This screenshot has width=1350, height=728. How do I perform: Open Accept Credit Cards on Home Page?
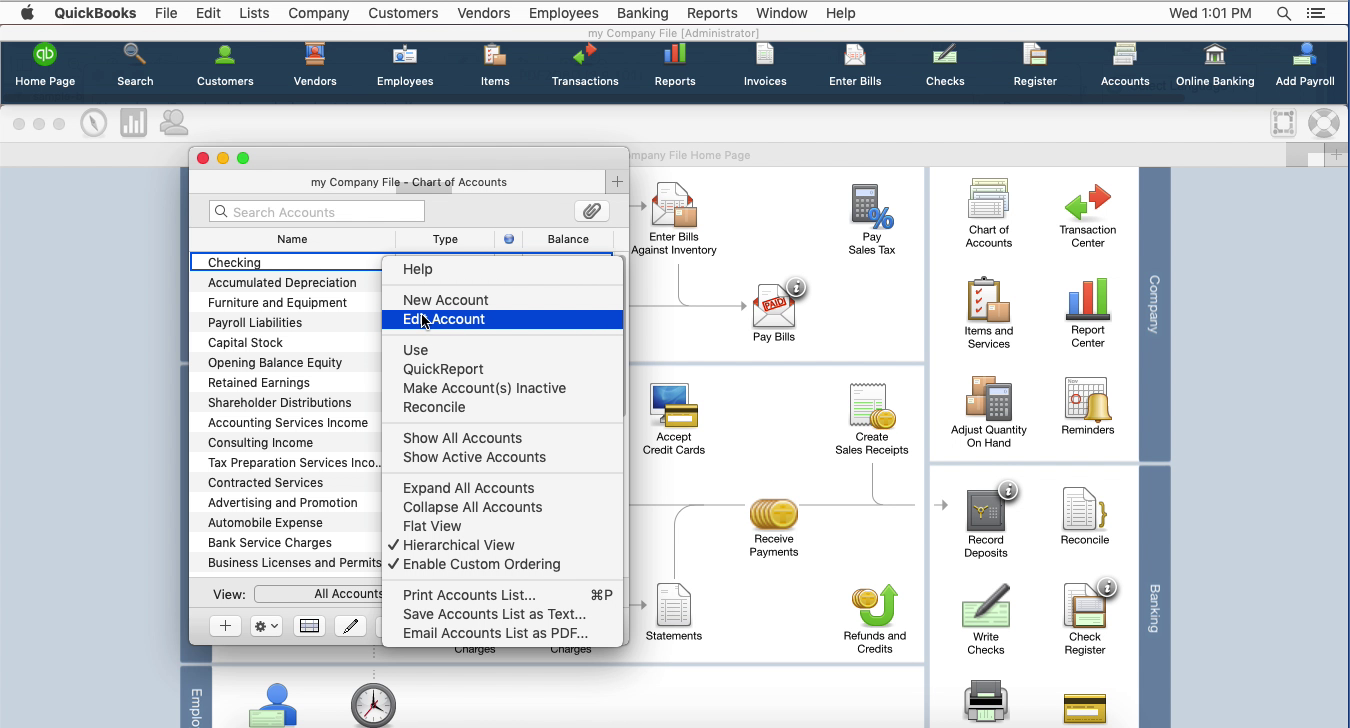coord(674,419)
